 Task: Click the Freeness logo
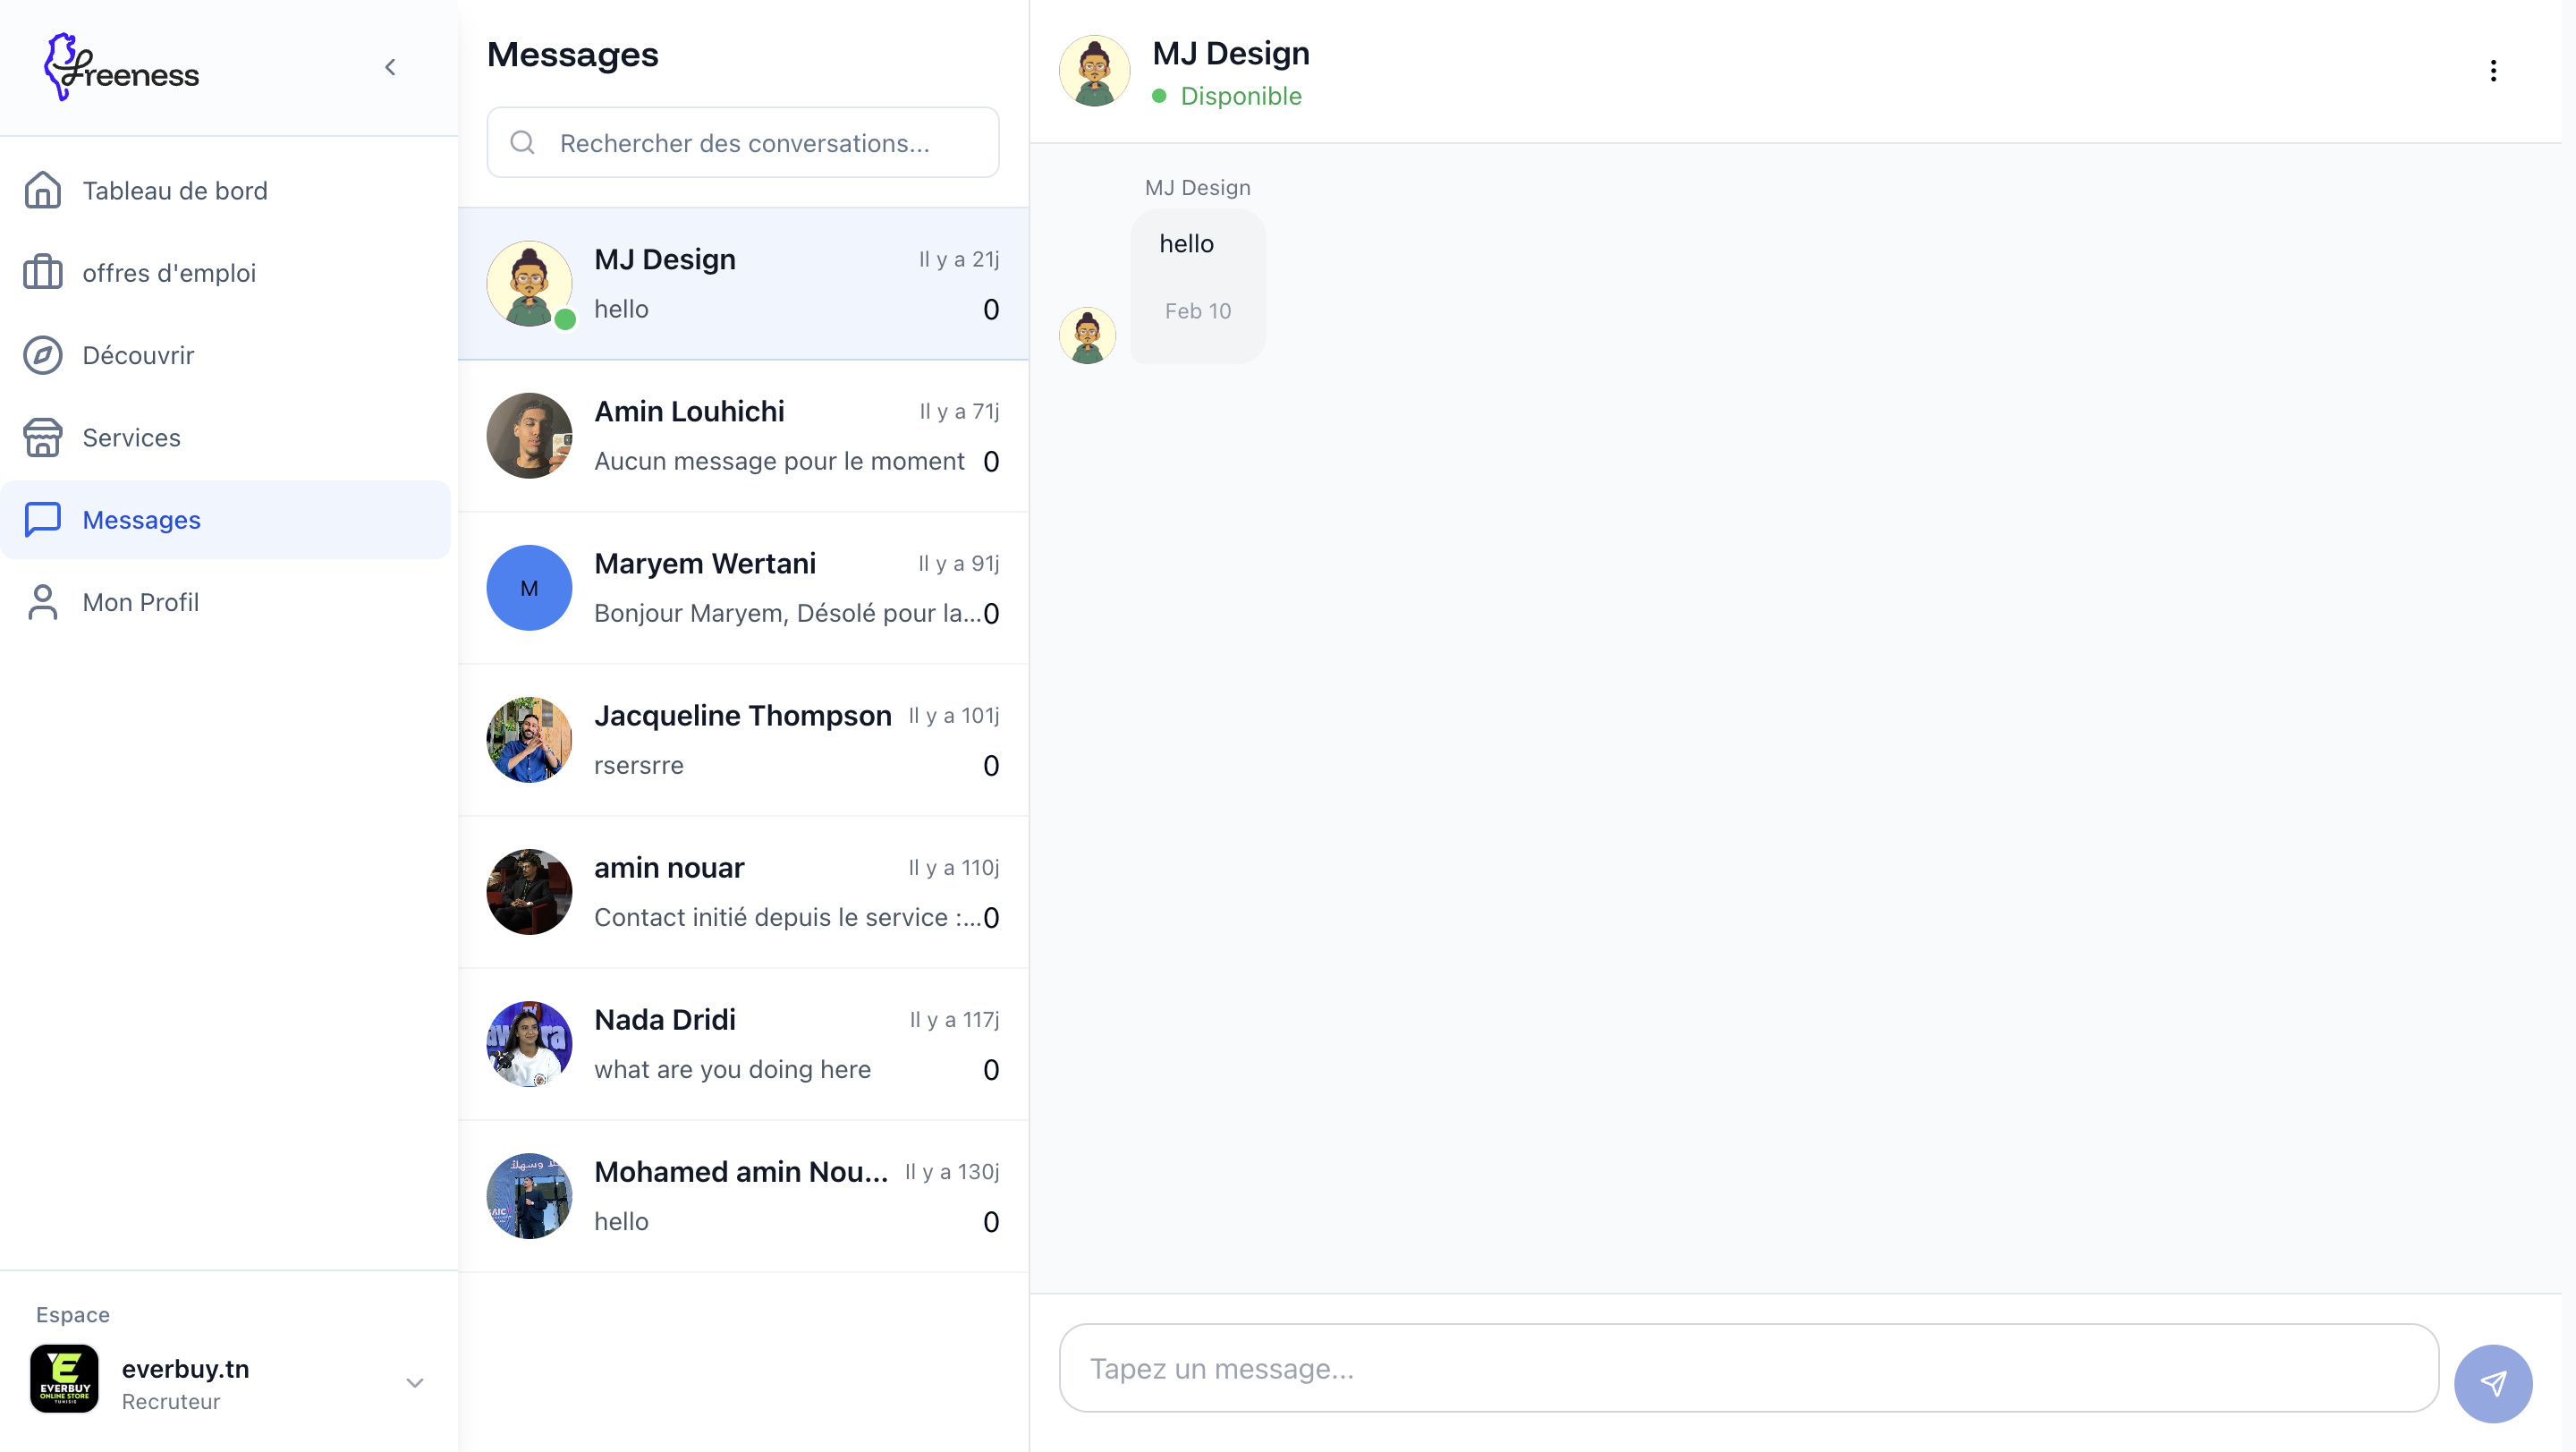pos(122,68)
